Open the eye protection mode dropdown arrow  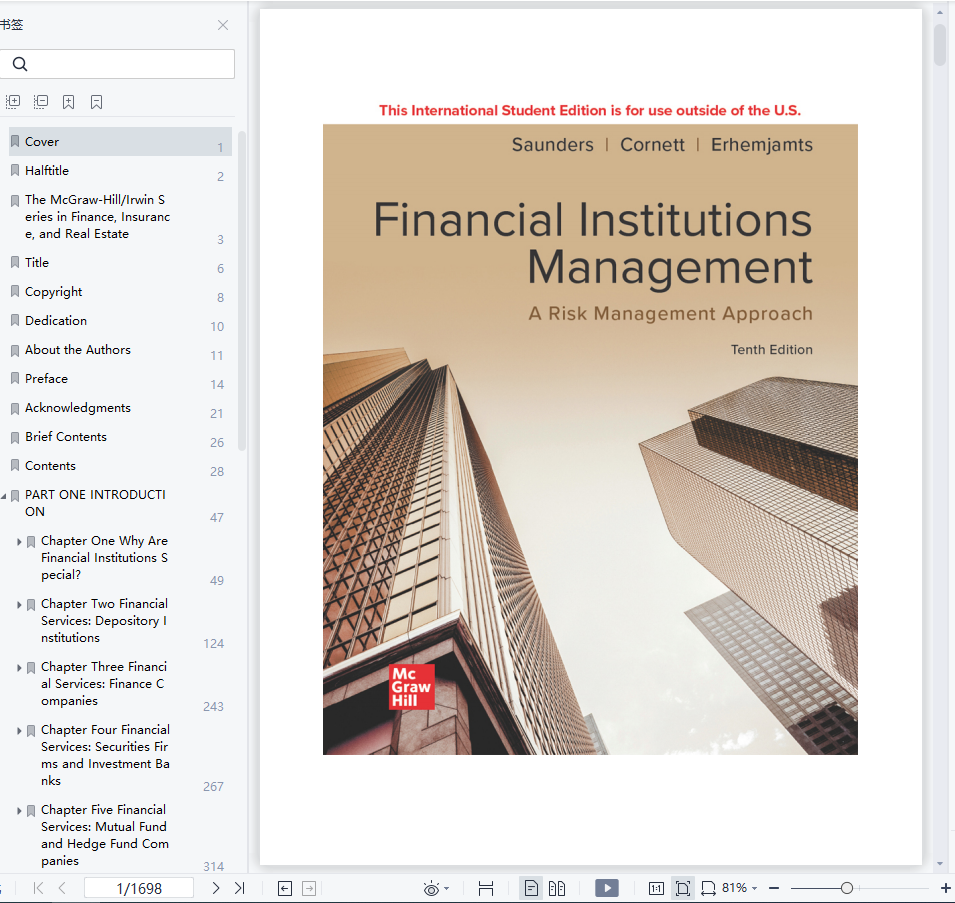[446, 889]
